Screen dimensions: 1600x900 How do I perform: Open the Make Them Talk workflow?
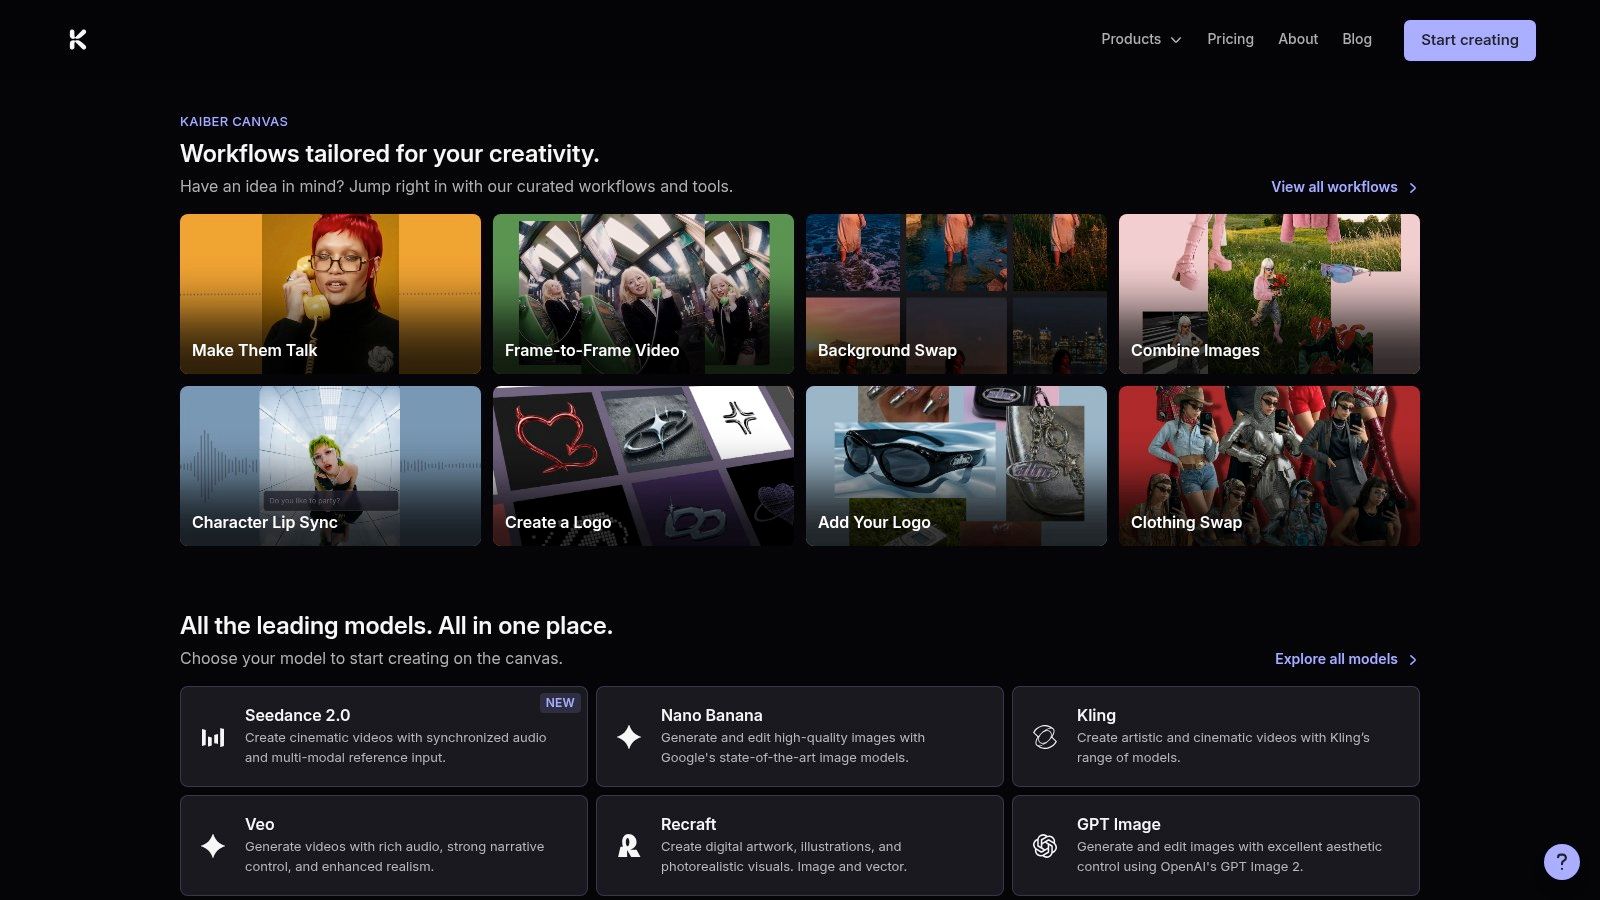330,294
